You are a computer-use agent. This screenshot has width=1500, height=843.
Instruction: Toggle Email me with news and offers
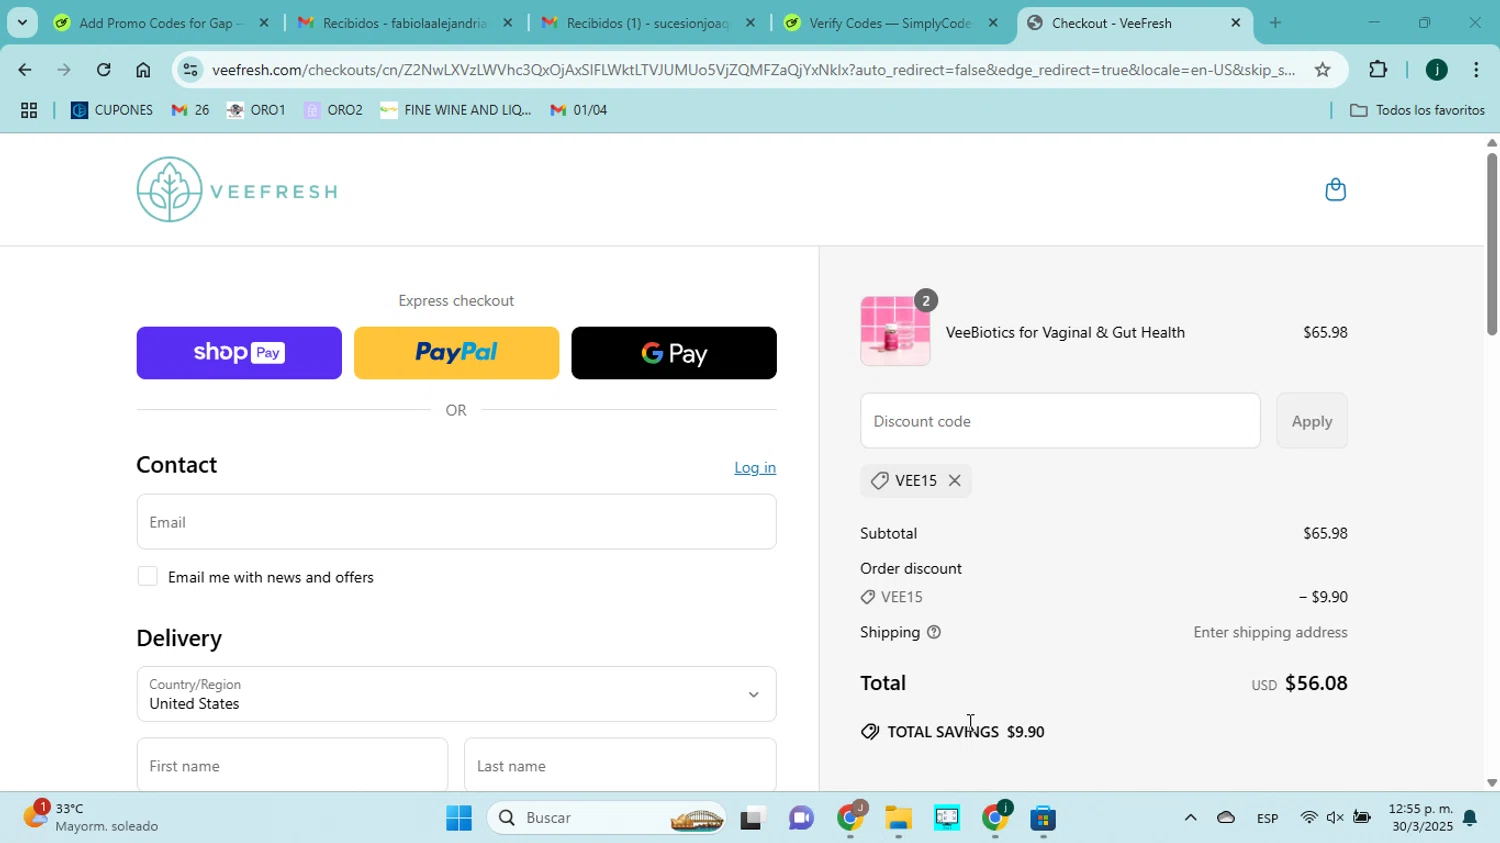click(x=147, y=577)
